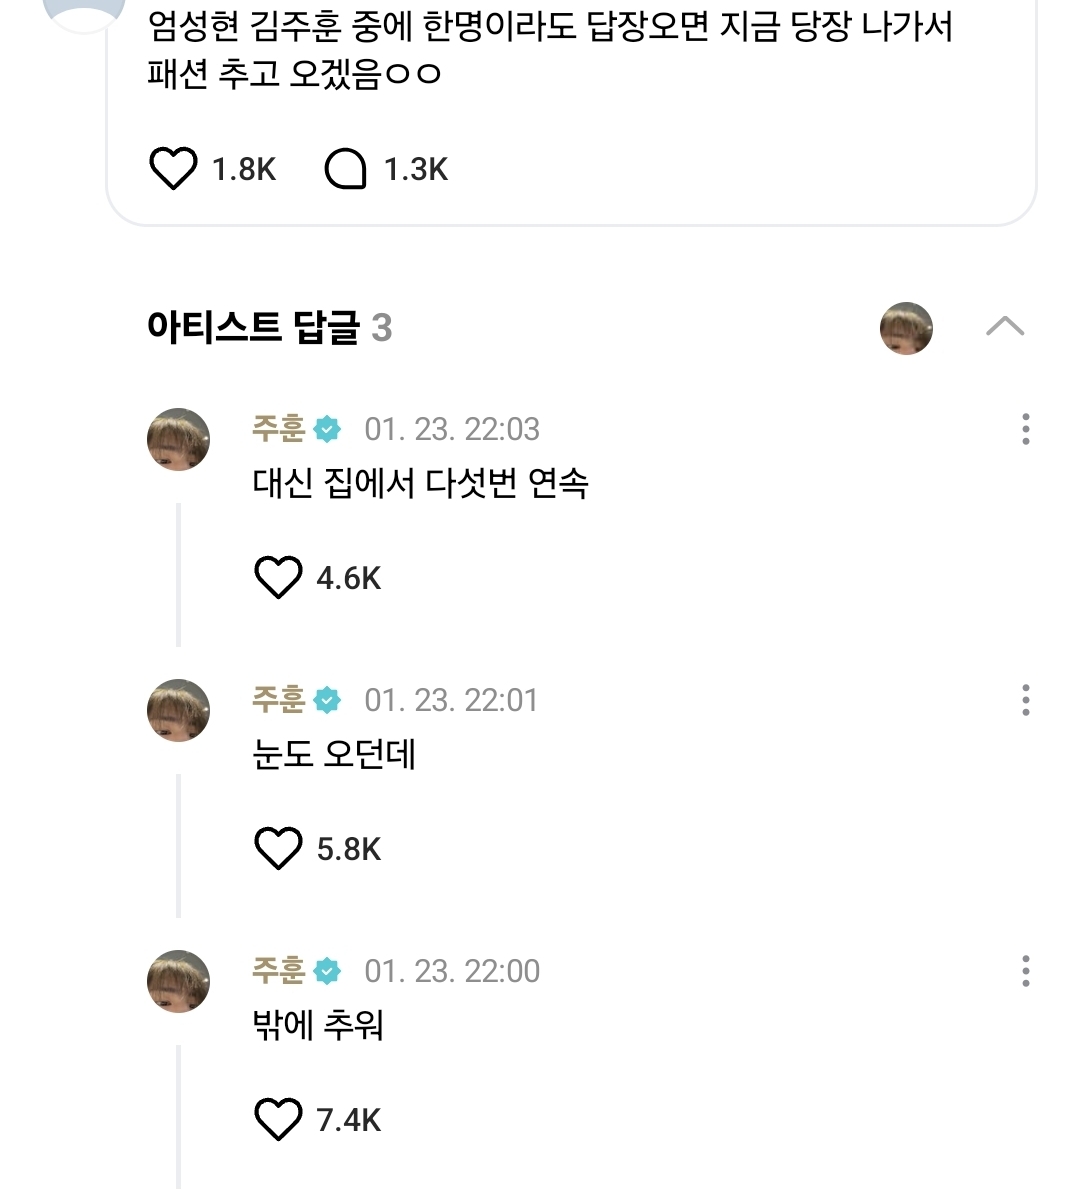Image resolution: width=1080 pixels, height=1201 pixels.
Task: Like the reply '눈도 오던데'
Action: 278,849
